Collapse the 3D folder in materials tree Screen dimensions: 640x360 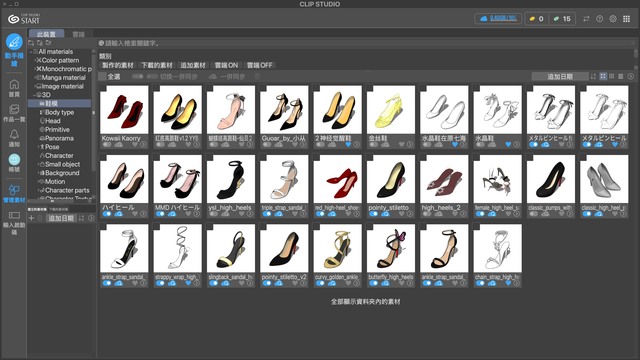coord(34,95)
